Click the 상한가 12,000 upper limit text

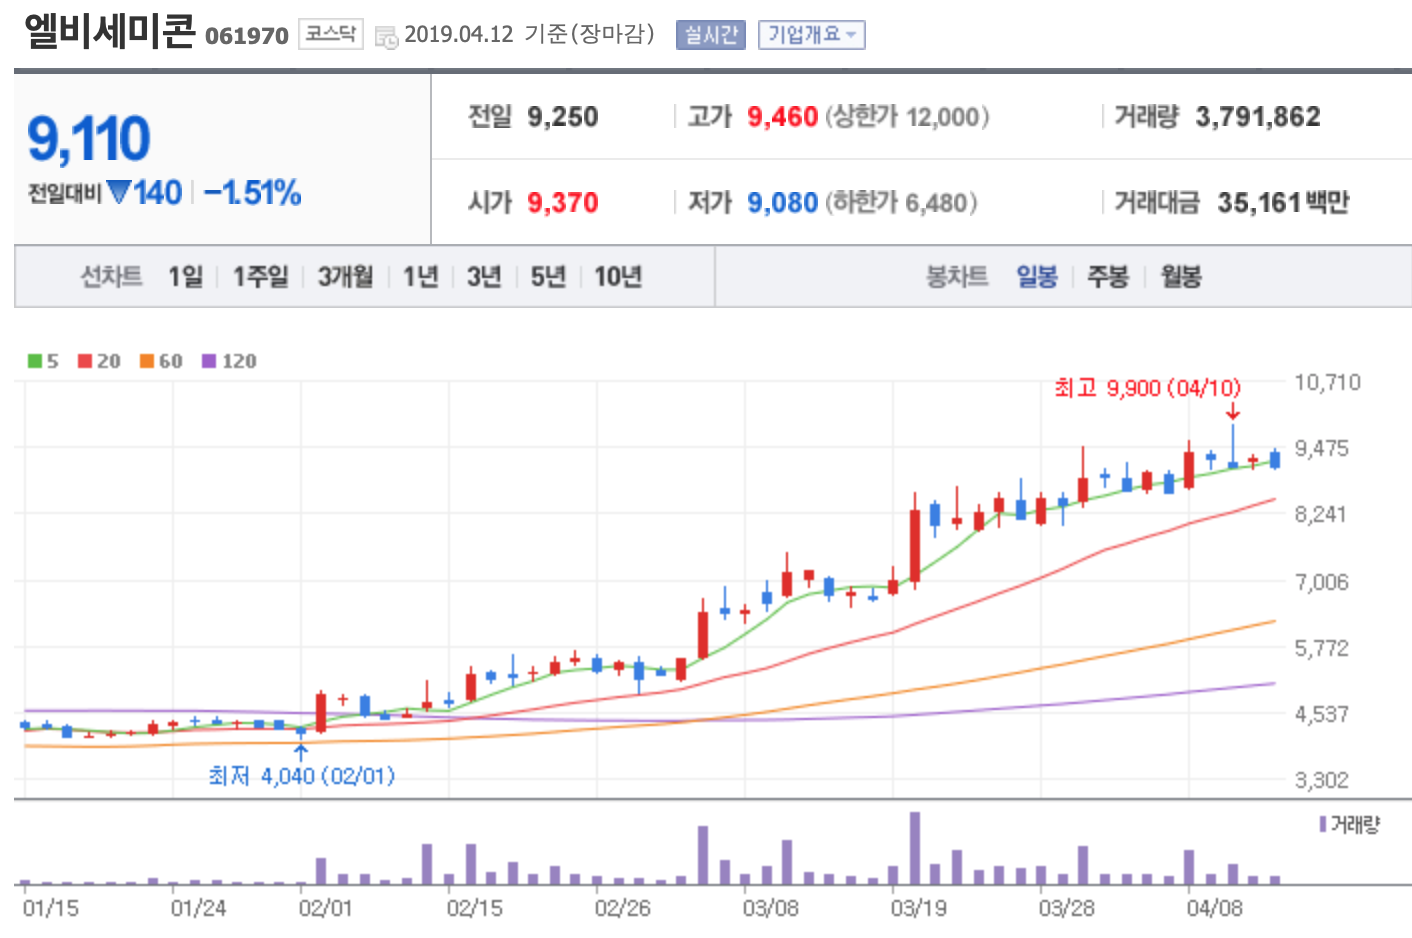point(907,117)
